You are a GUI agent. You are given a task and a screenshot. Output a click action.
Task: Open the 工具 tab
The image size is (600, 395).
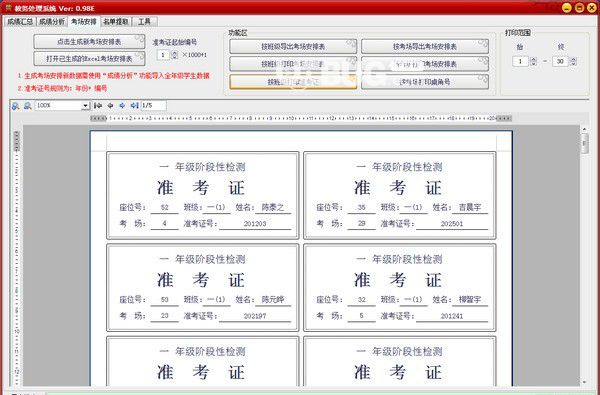click(144, 22)
